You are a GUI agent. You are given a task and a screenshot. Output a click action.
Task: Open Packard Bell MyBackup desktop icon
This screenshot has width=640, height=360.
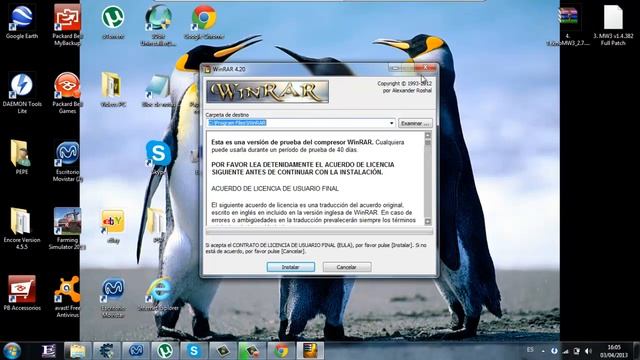(x=67, y=25)
